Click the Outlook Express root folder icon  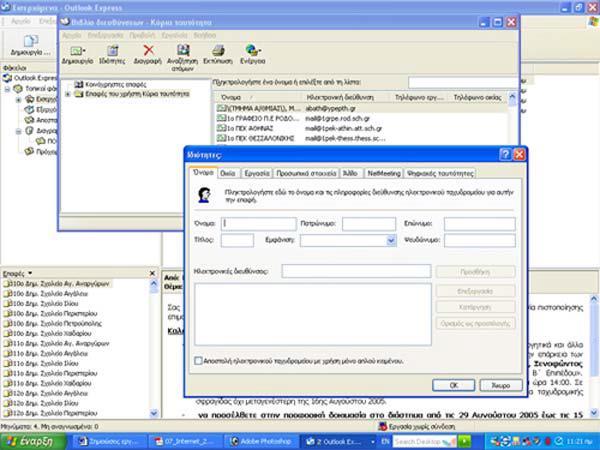tap(7, 78)
